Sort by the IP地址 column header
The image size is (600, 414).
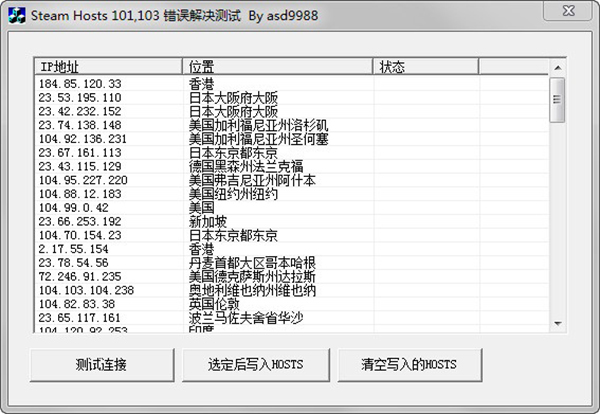[108, 67]
